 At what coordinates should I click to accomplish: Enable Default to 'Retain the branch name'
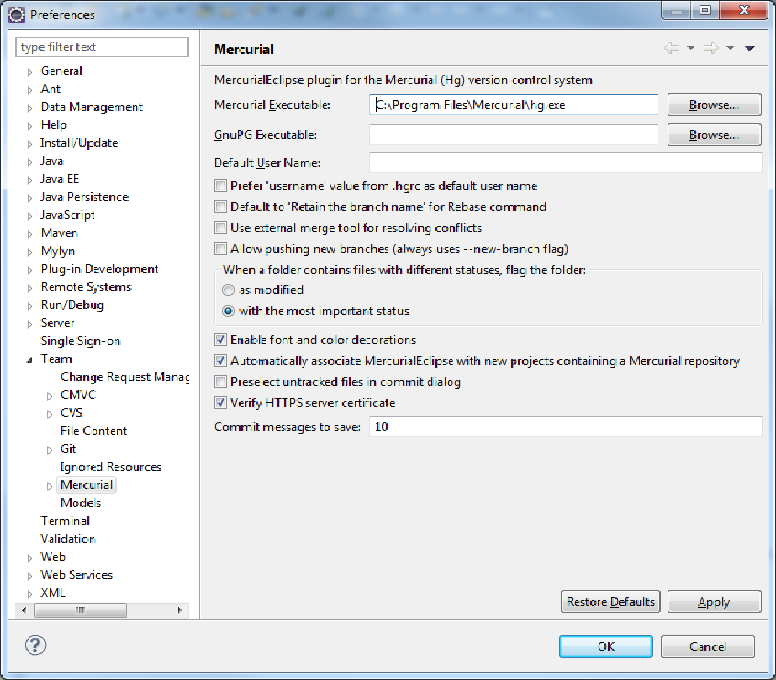(220, 206)
